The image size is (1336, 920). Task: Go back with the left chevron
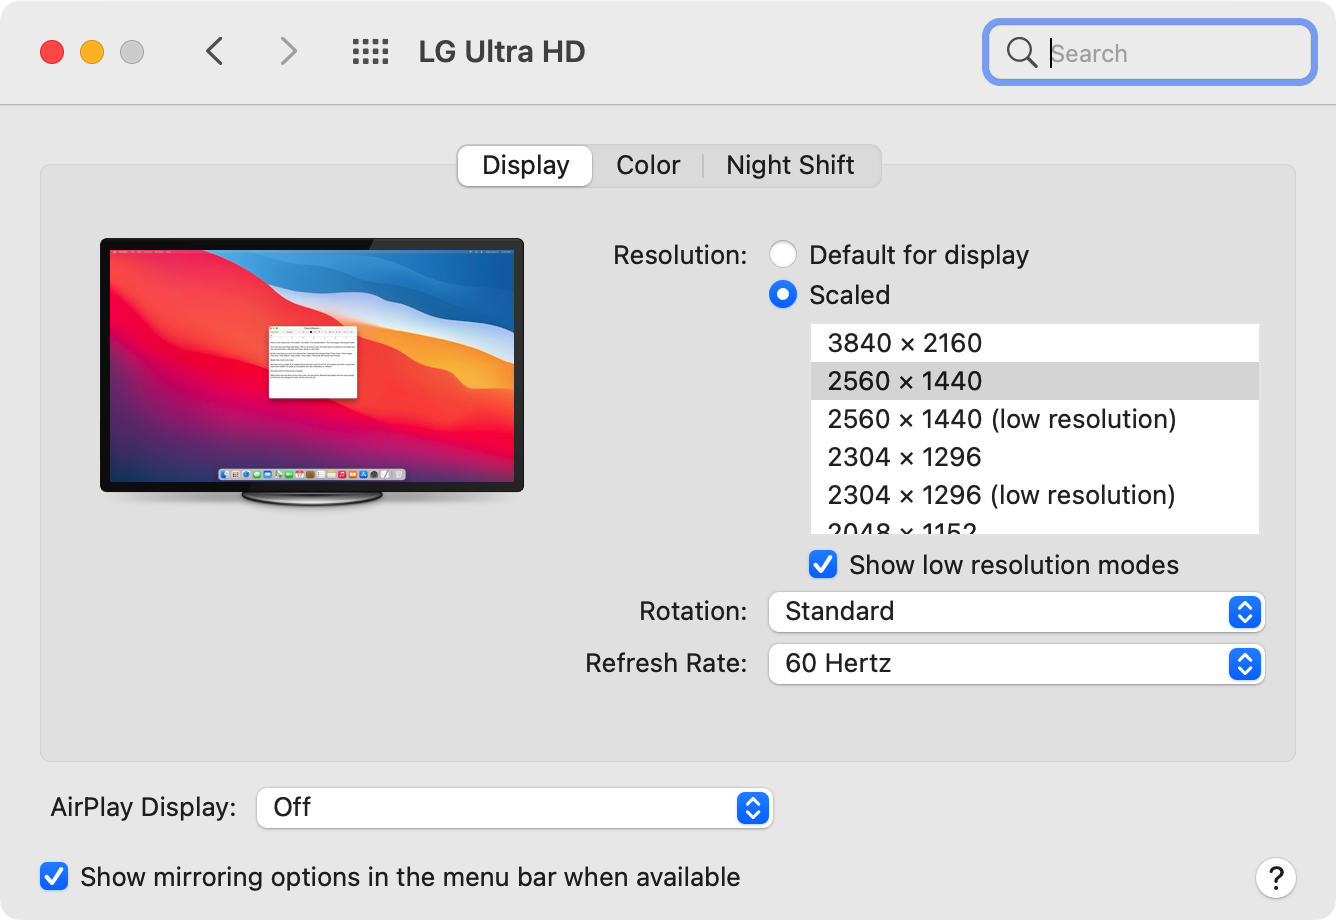pos(214,51)
